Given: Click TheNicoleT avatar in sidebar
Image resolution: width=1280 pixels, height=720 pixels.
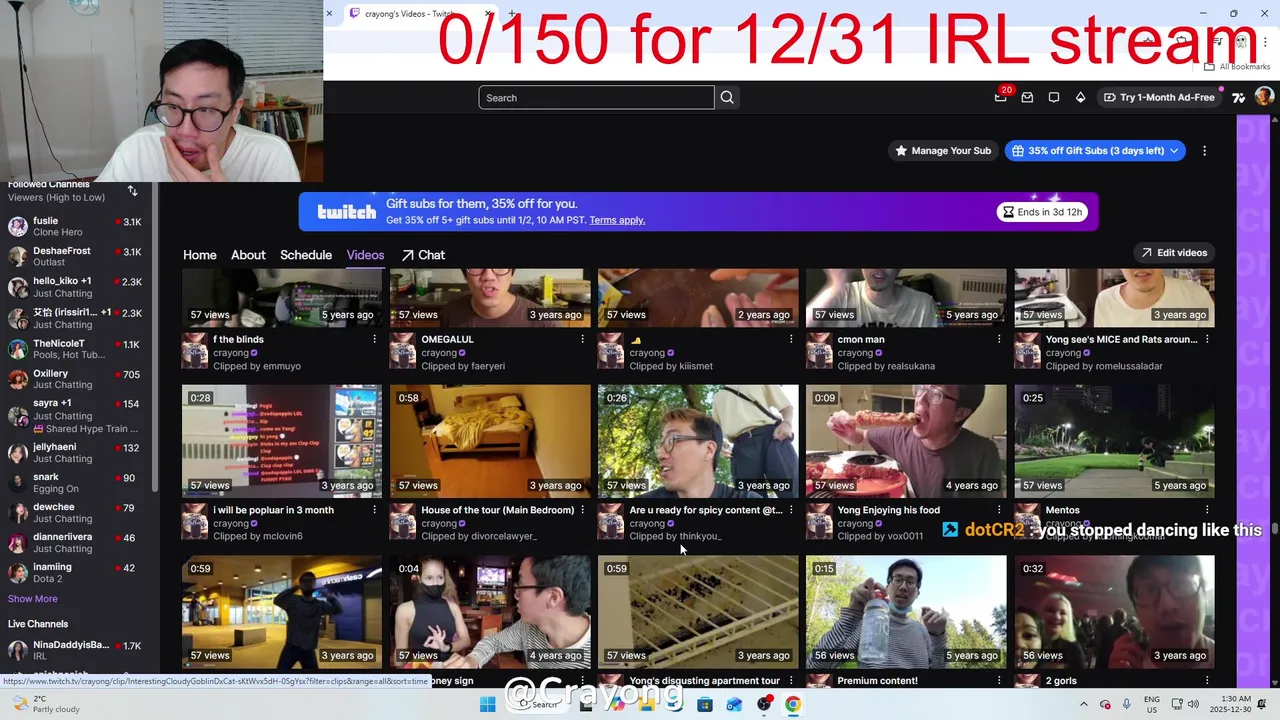Looking at the screenshot, I should pos(17,349).
